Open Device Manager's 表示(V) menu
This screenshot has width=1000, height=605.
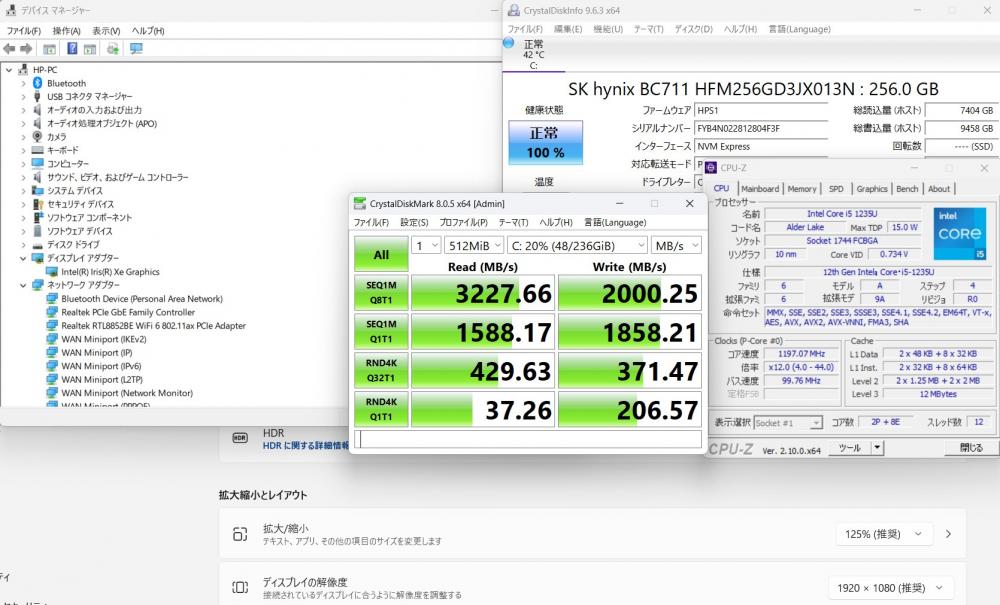pos(106,31)
